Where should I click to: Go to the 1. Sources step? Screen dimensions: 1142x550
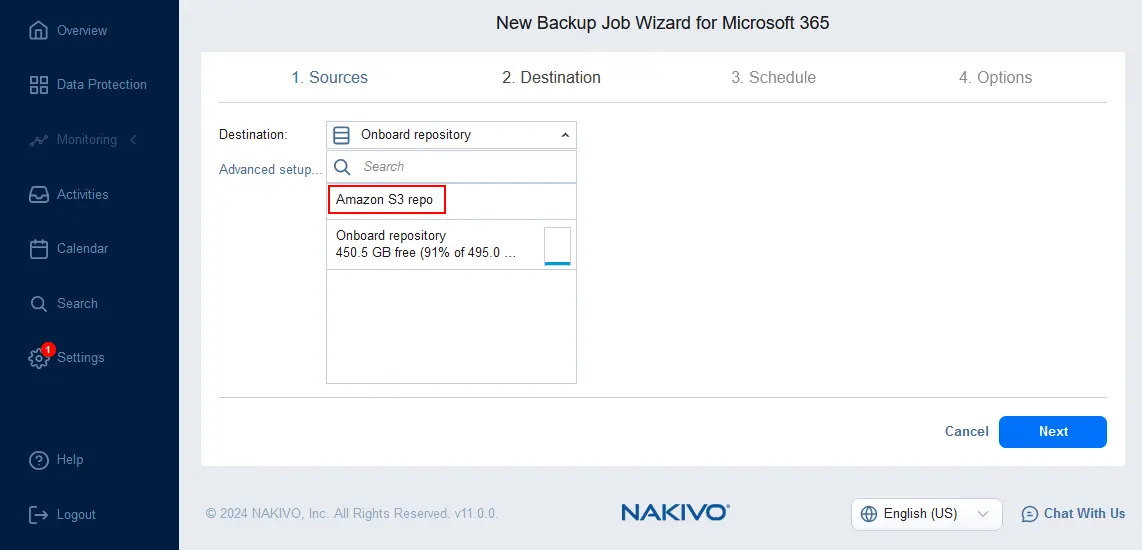tap(330, 77)
